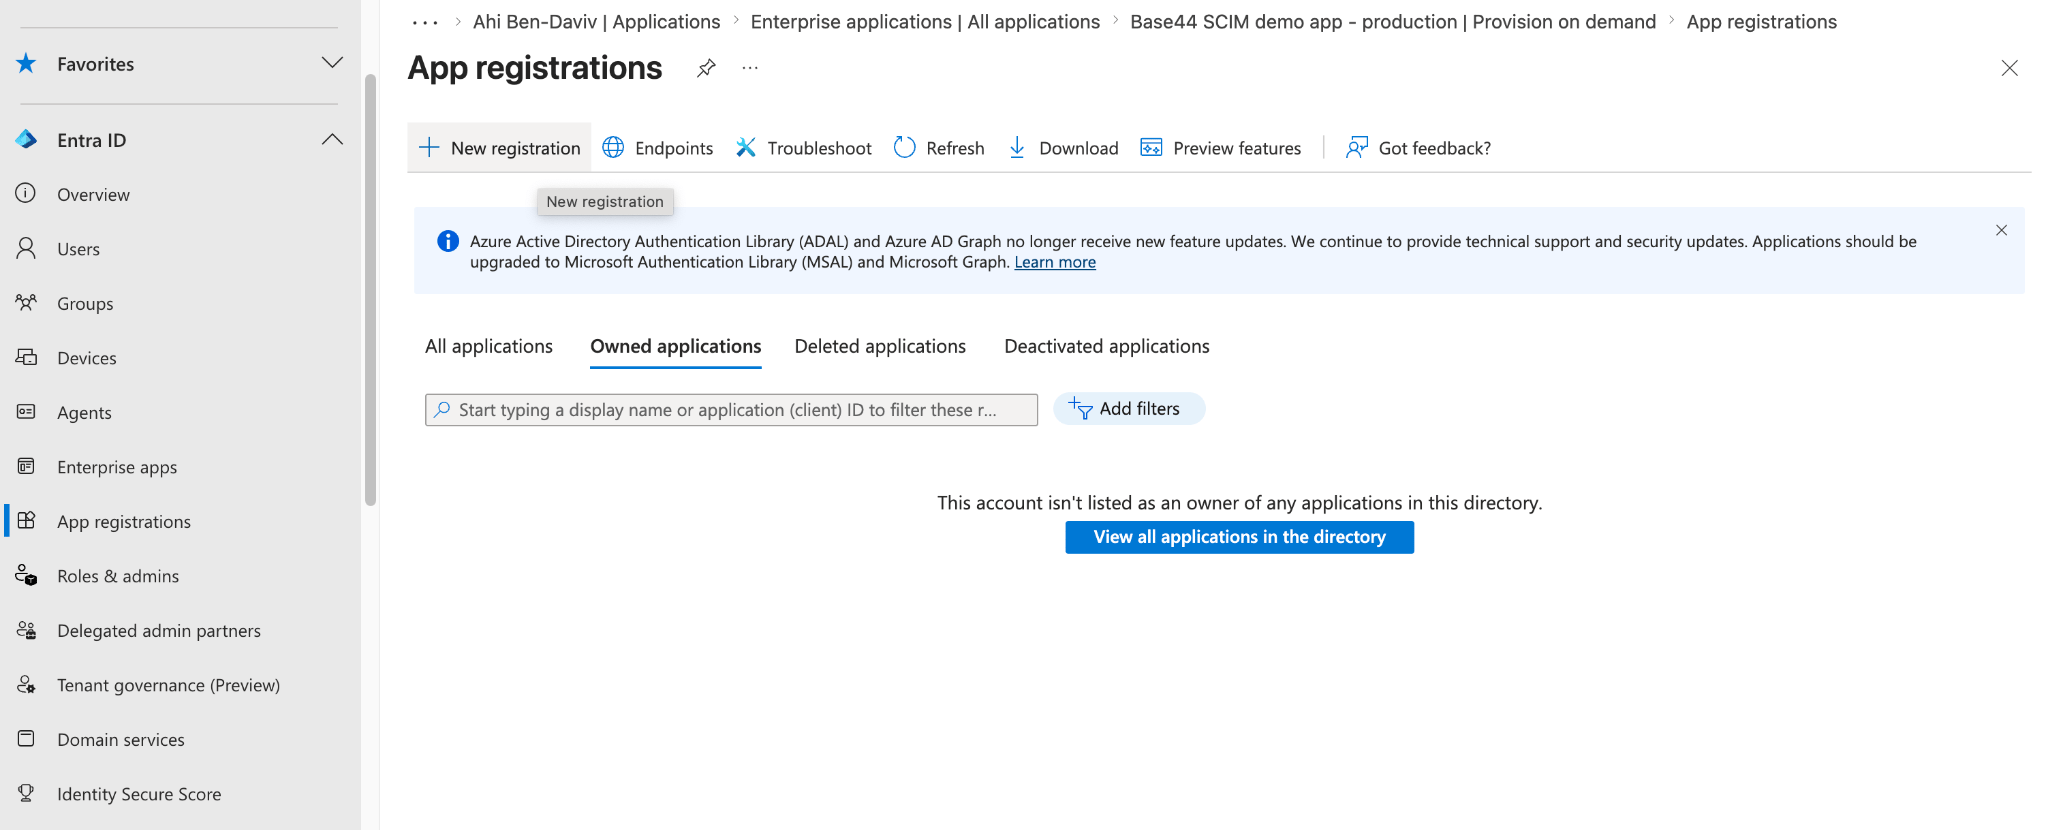Viewport: 2048px width, 830px height.
Task: Click View all applications in the directory
Action: [1240, 537]
